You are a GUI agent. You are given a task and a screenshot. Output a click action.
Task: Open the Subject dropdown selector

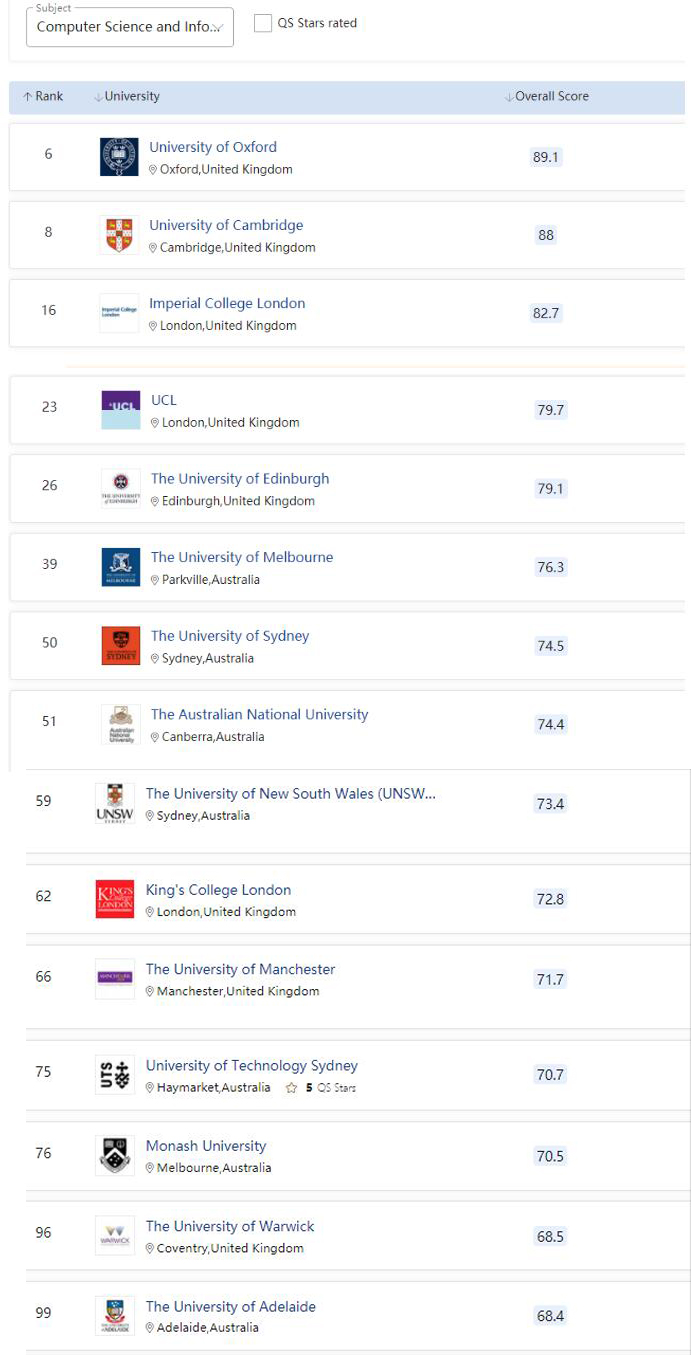[129, 27]
